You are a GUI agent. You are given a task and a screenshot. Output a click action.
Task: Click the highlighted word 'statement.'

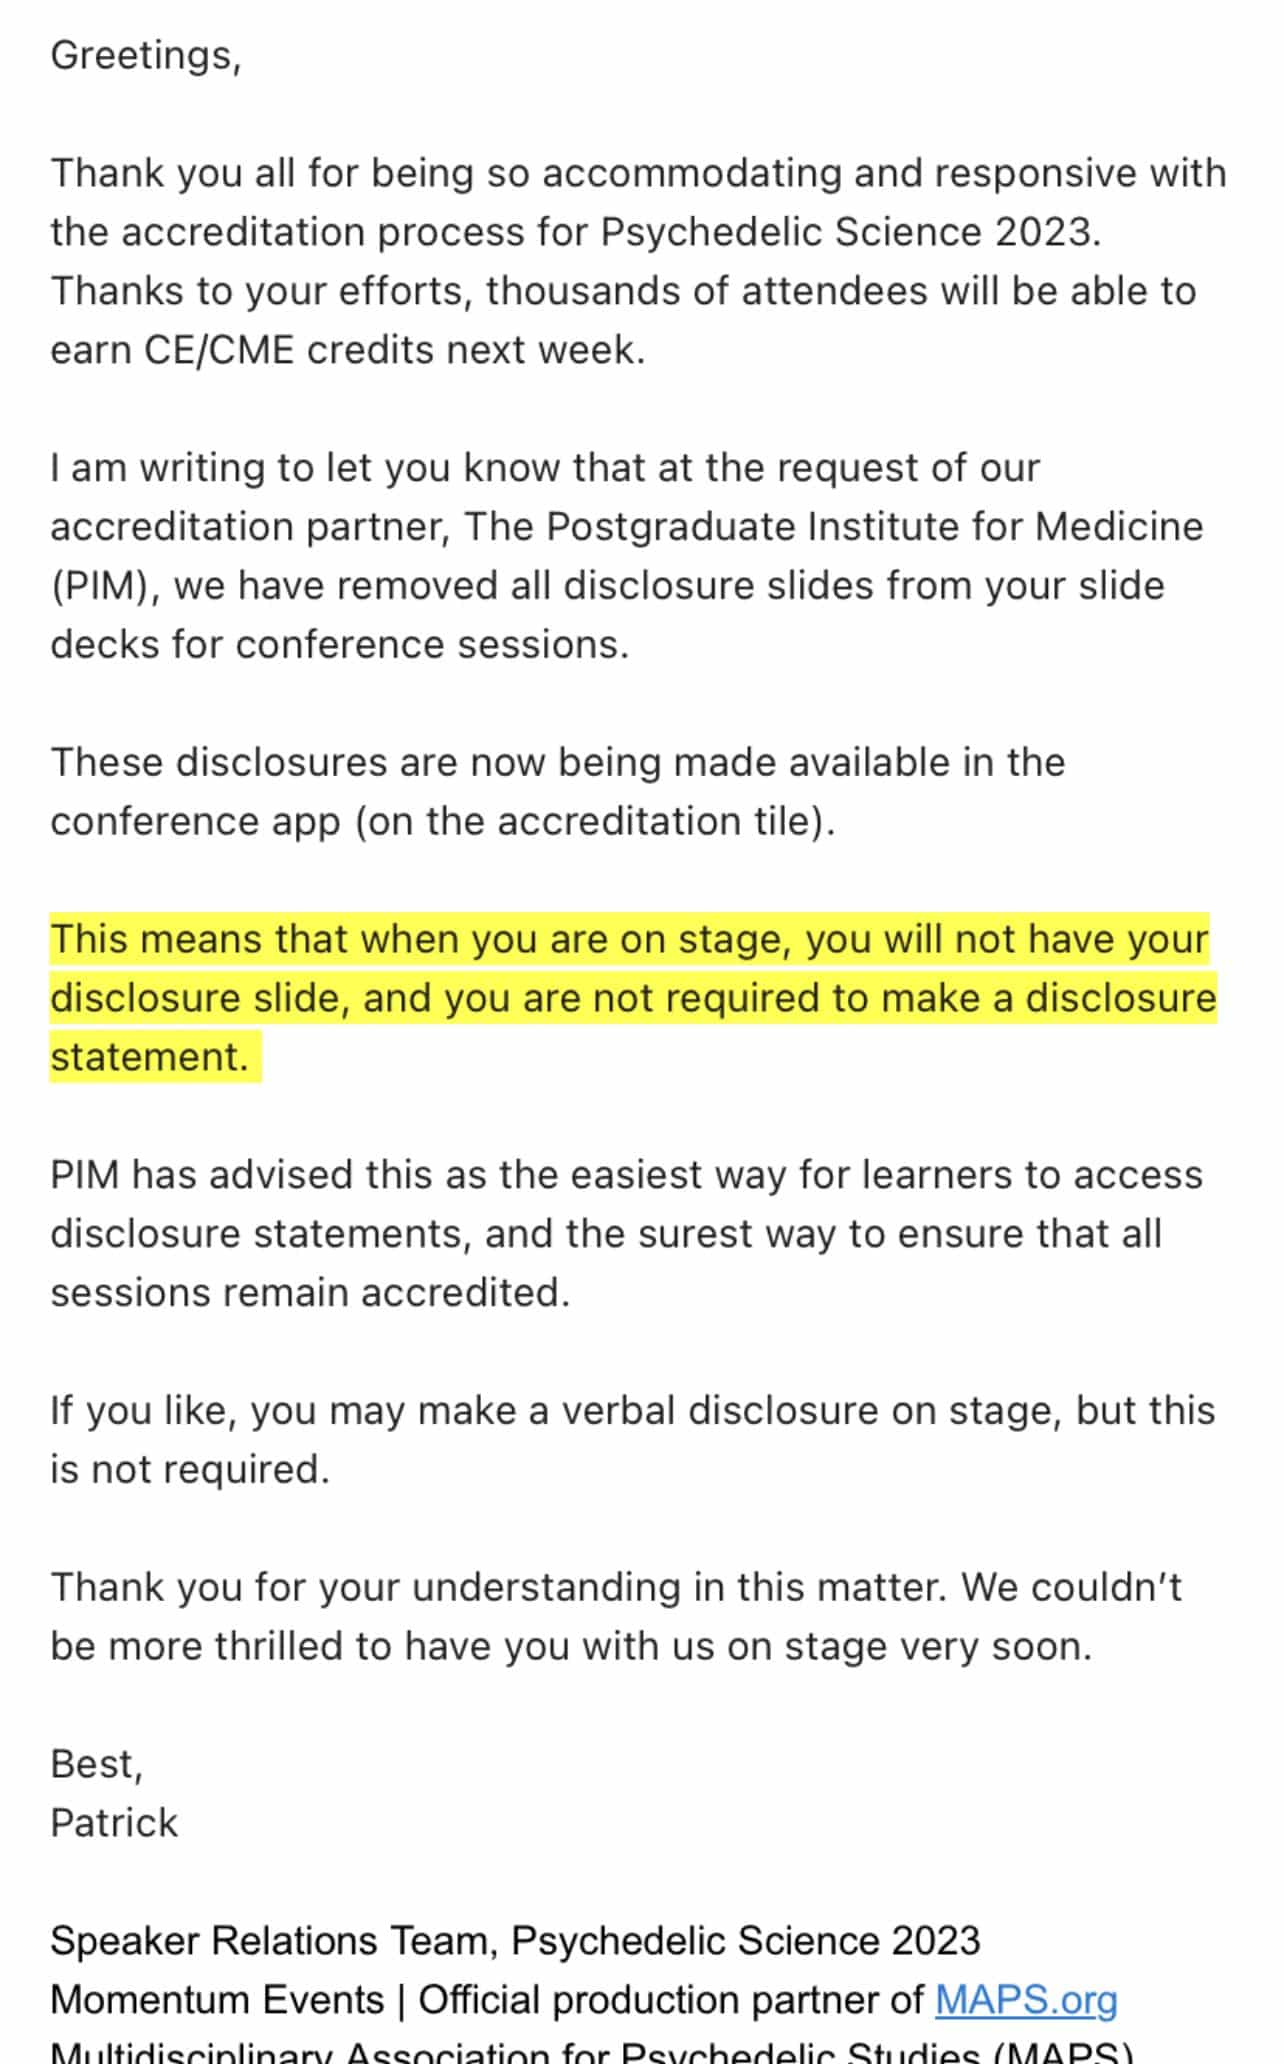click(x=150, y=1057)
